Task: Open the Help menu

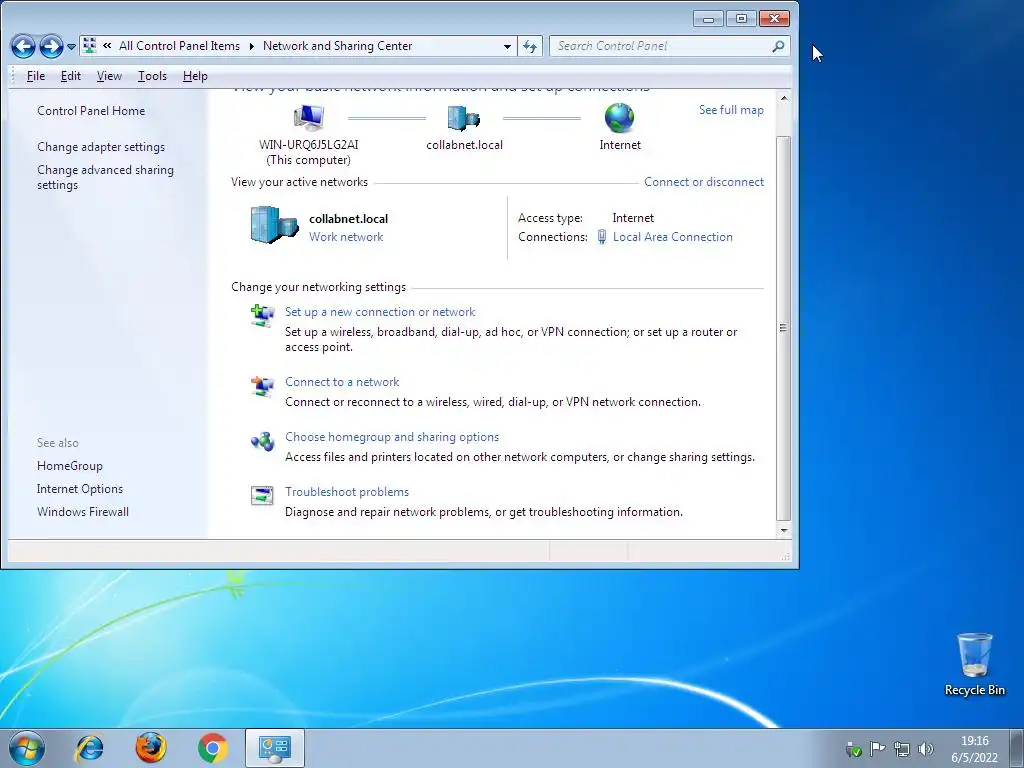Action: pos(195,76)
